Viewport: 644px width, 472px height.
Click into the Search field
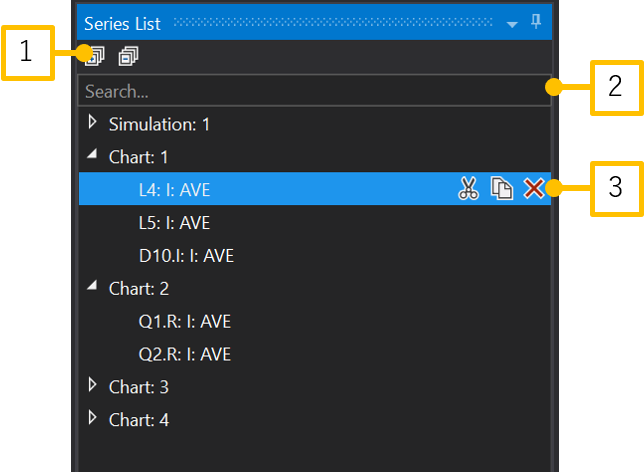point(300,91)
